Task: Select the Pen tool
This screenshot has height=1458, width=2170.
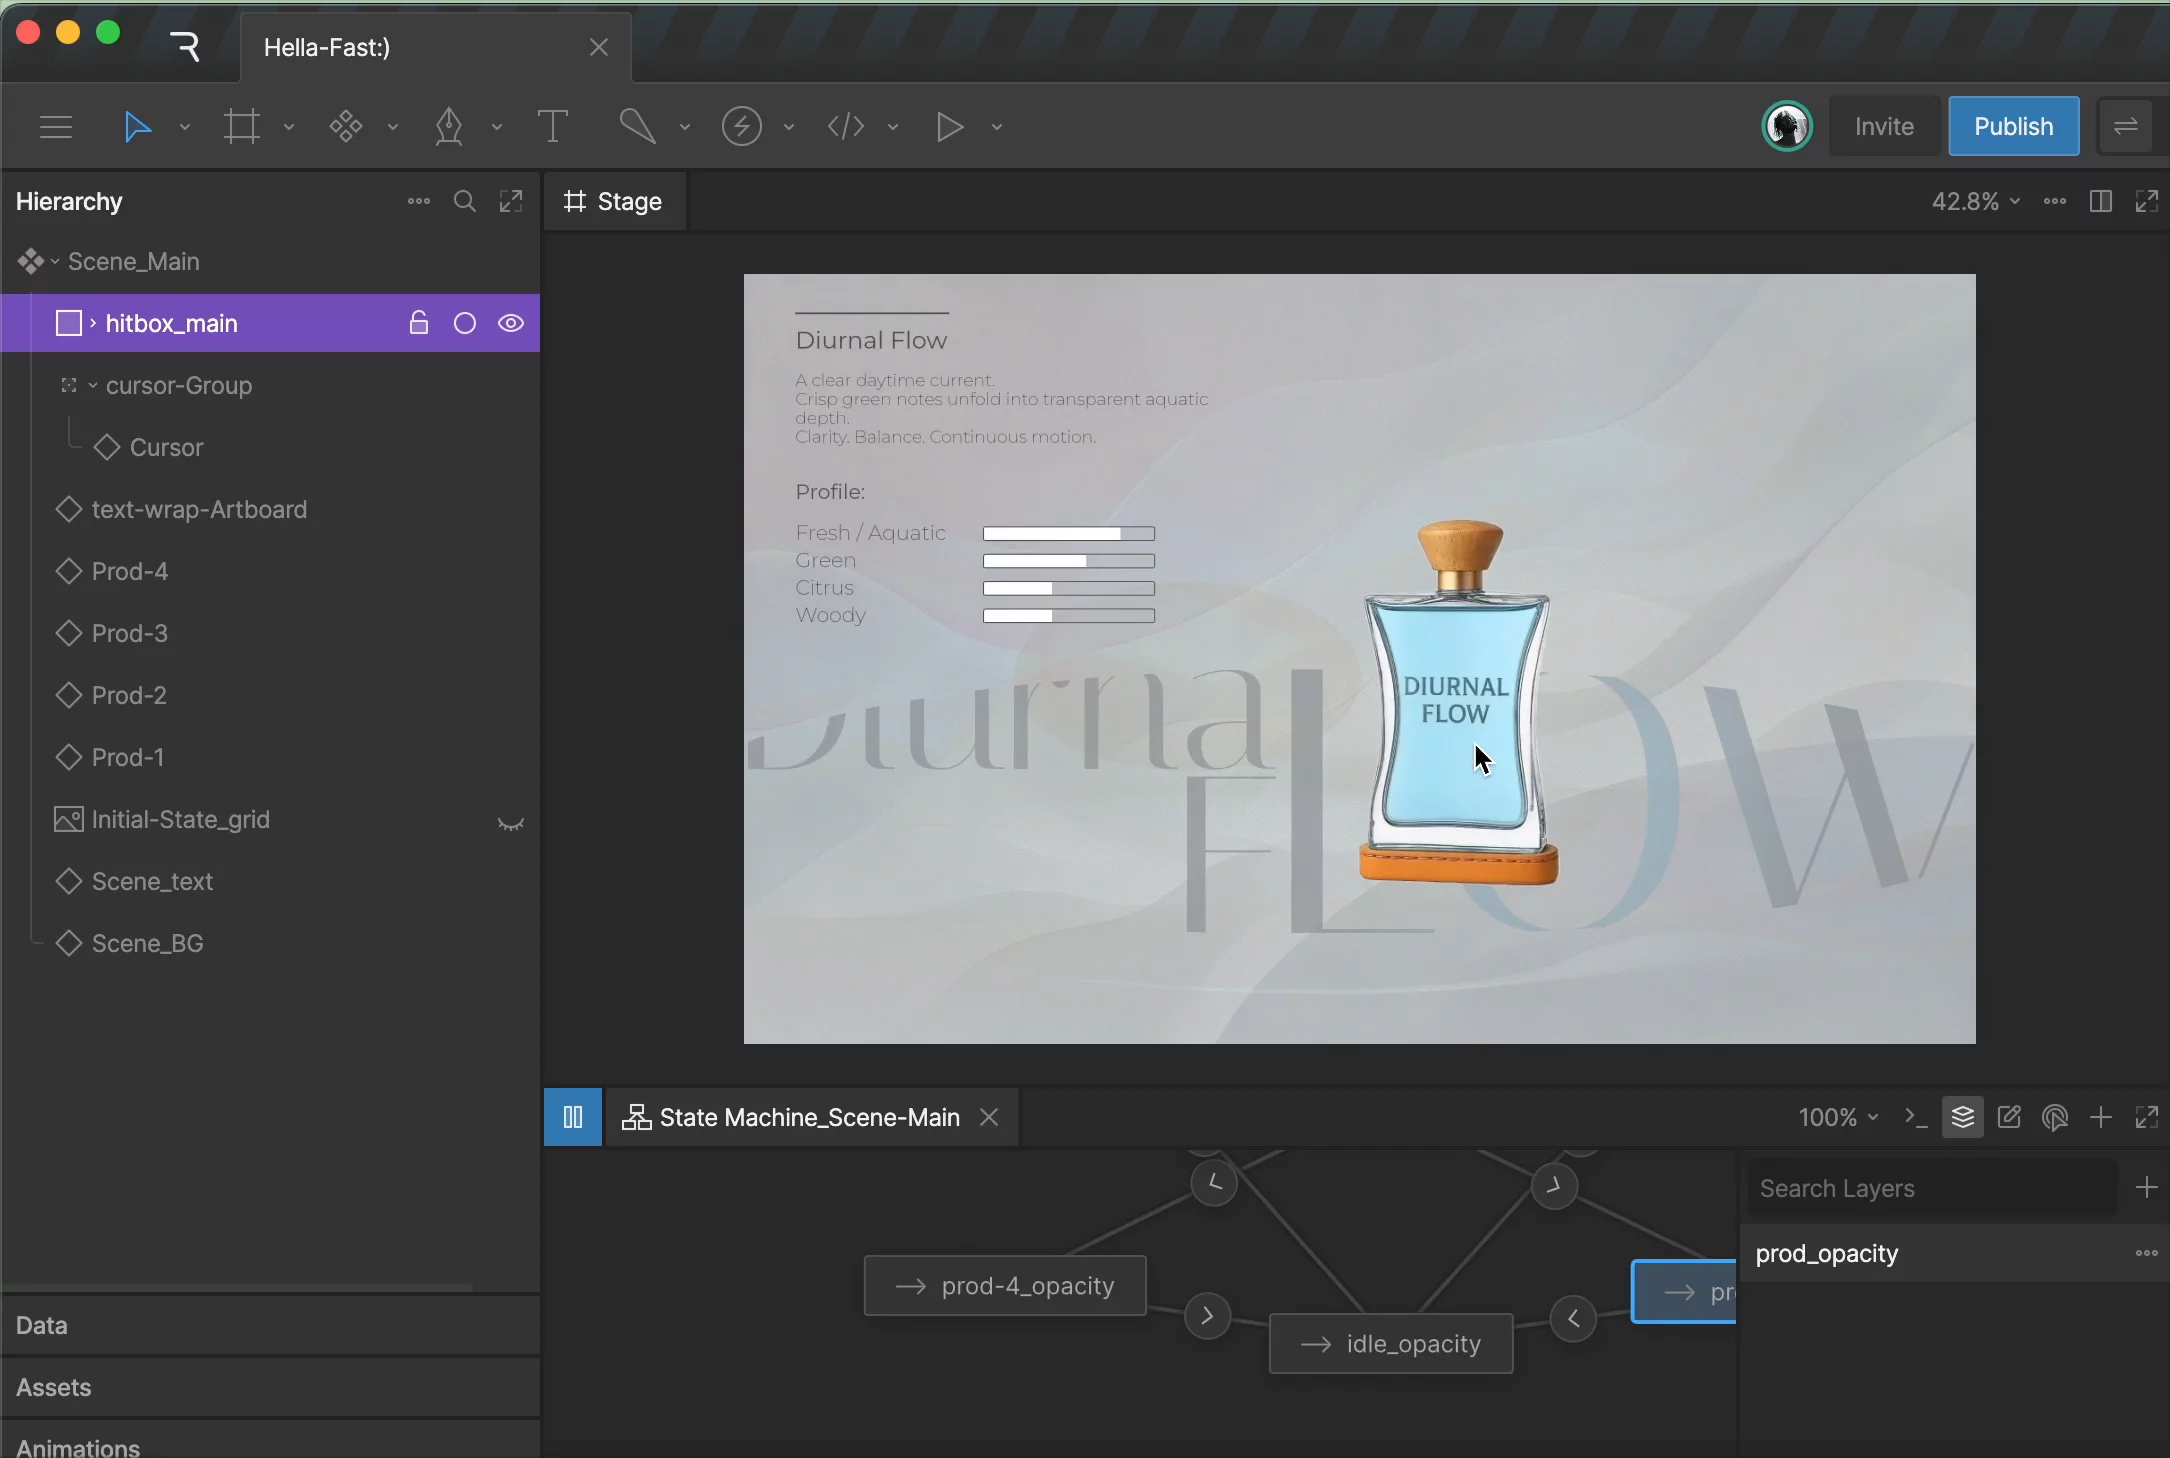Action: click(449, 127)
